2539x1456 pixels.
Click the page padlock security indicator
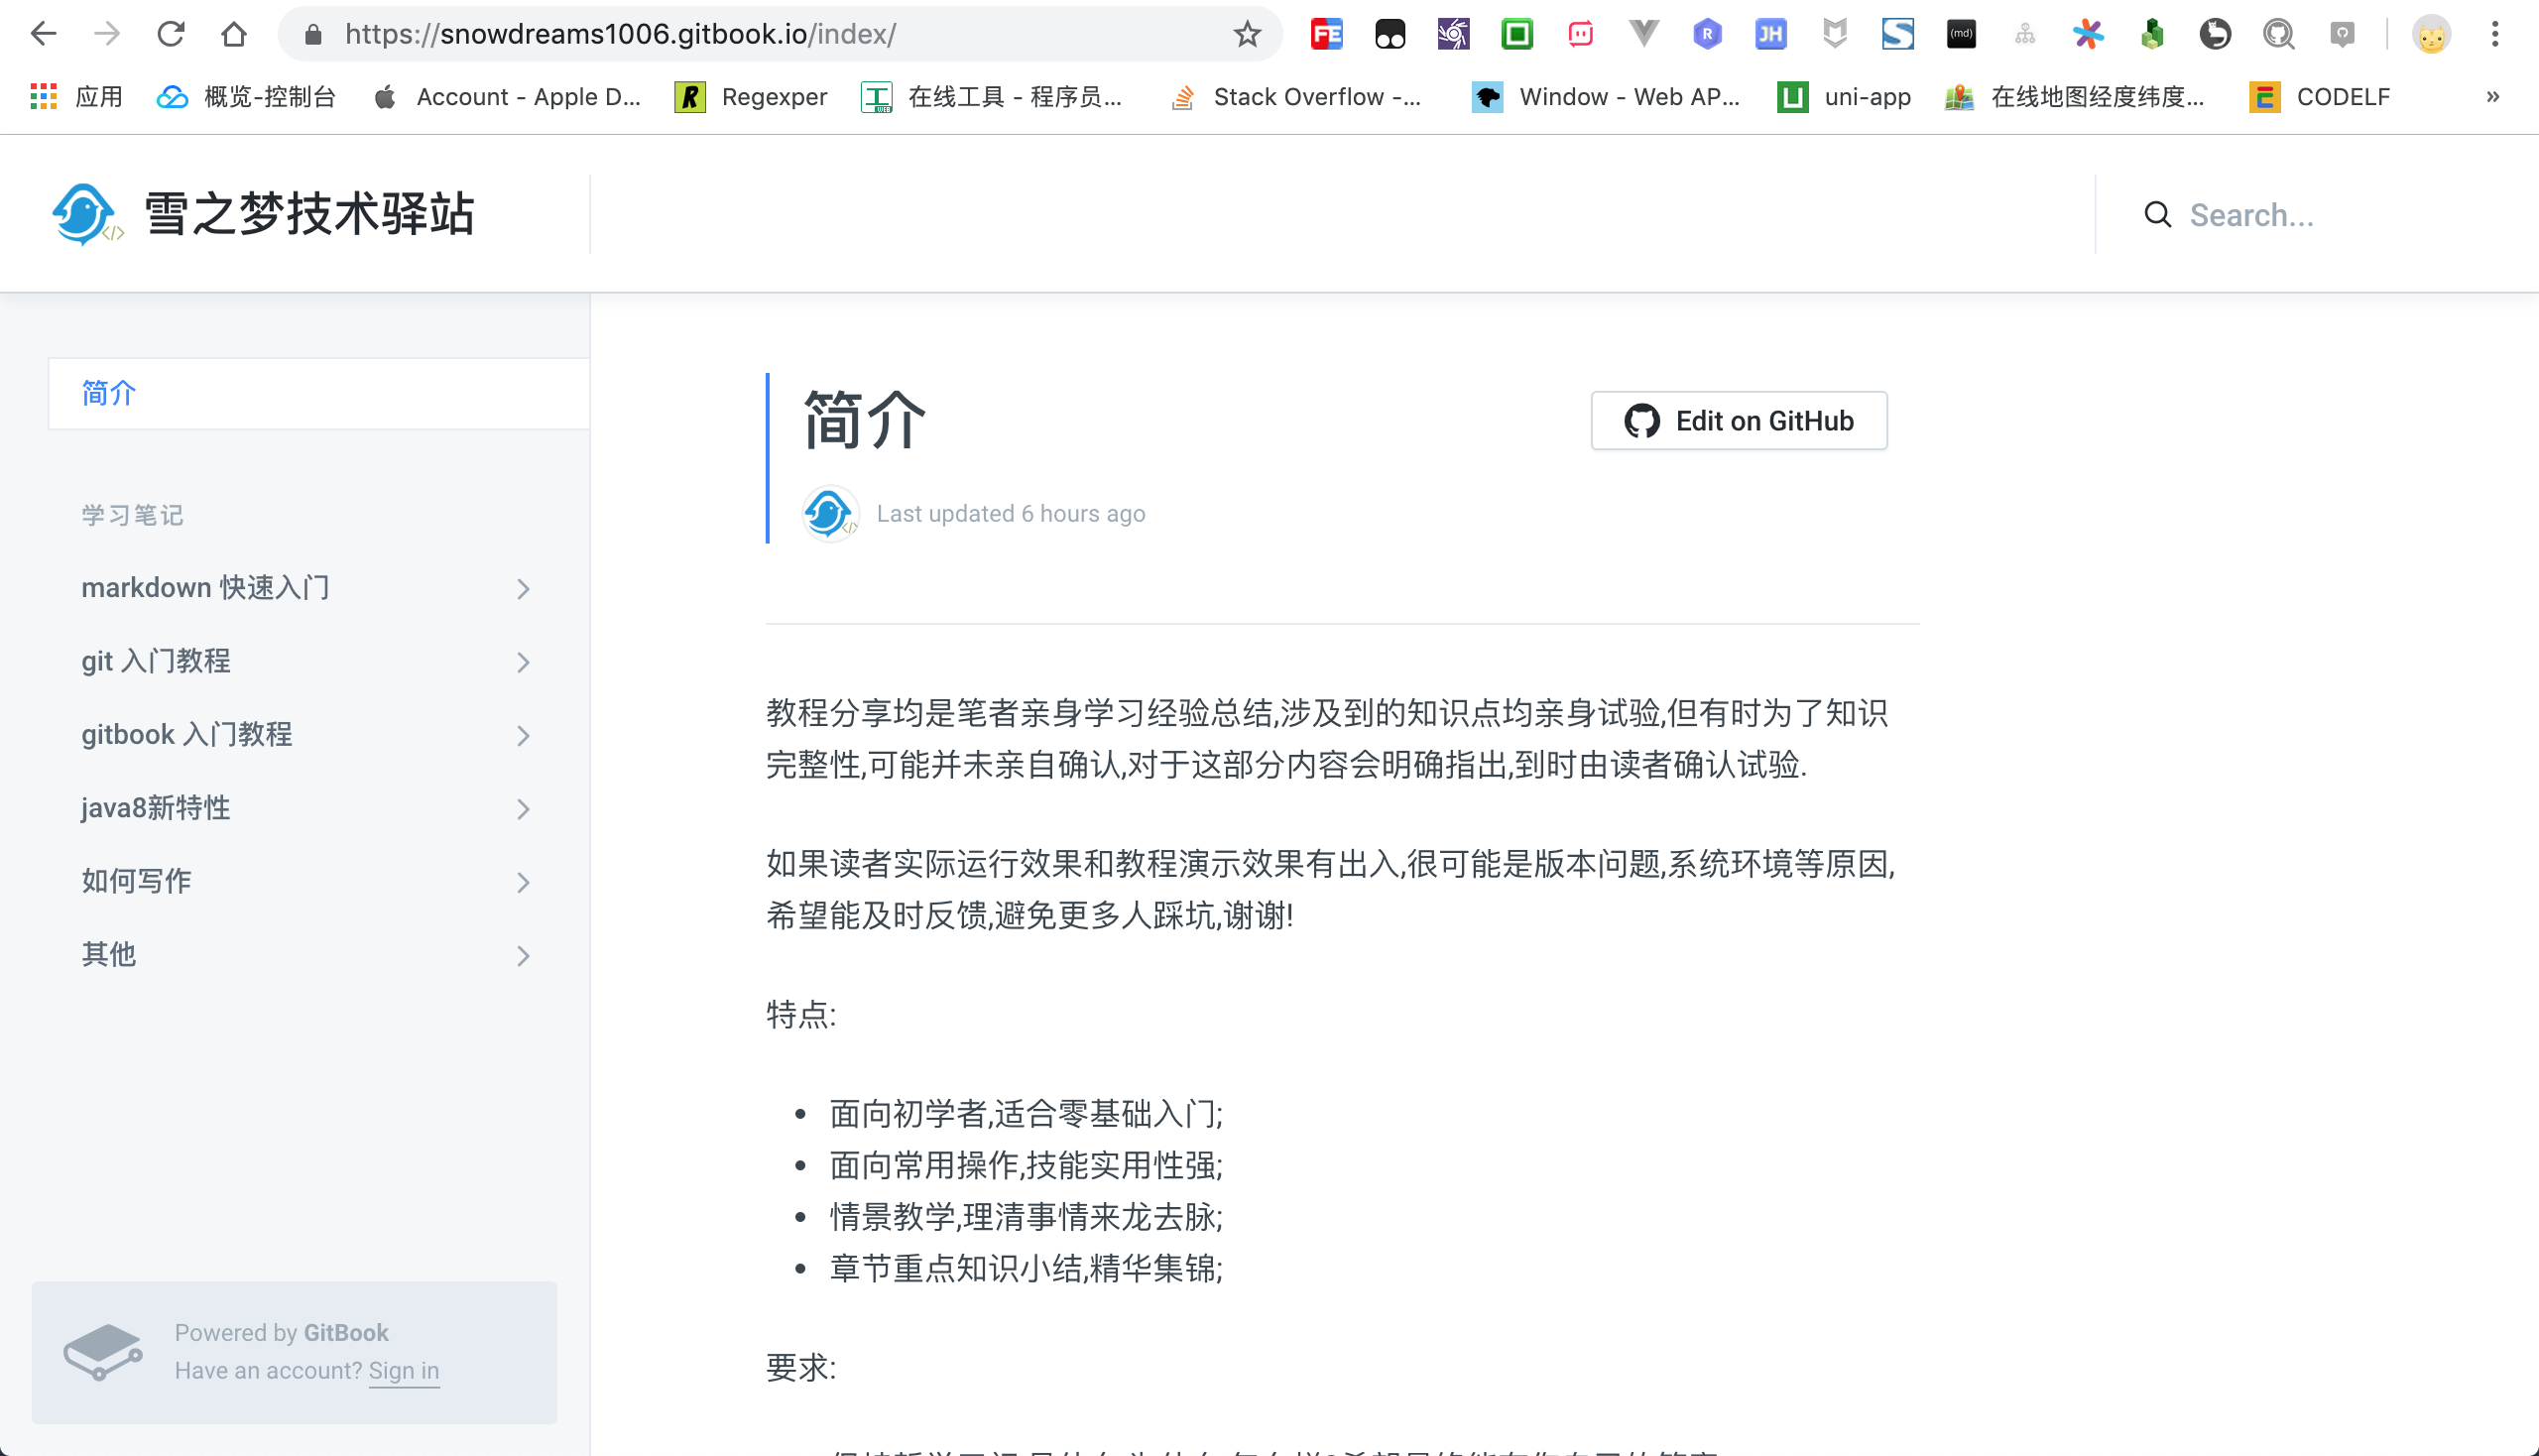tap(312, 33)
